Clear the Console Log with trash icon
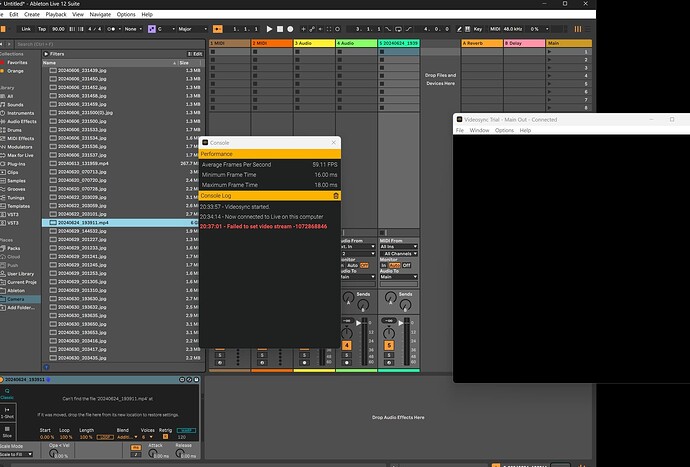690x467 pixels. [x=335, y=196]
